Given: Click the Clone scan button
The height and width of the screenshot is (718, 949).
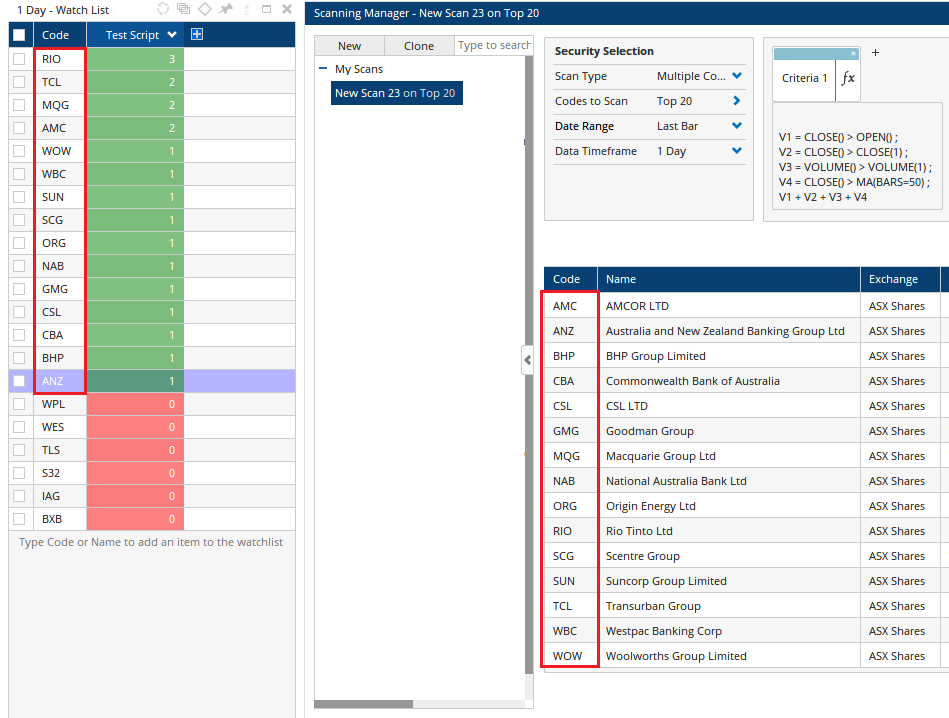Looking at the screenshot, I should tap(419, 46).
